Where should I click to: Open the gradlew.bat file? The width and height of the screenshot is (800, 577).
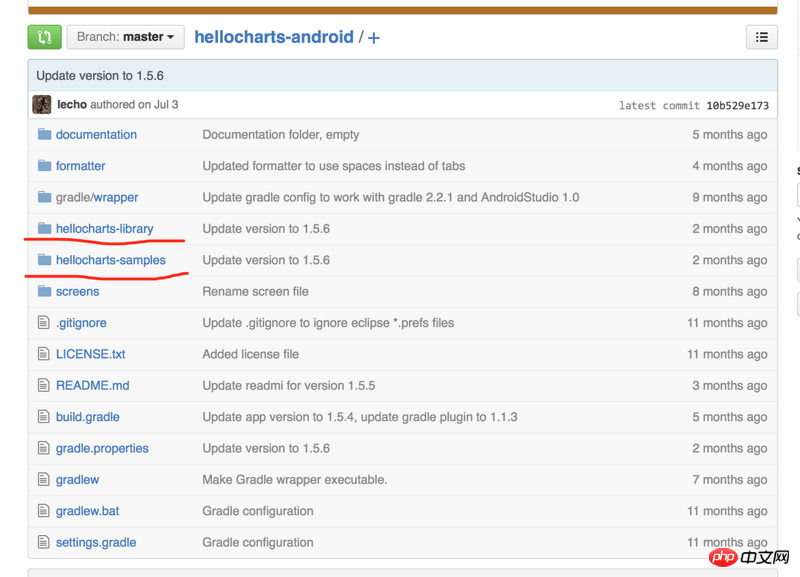[88, 511]
